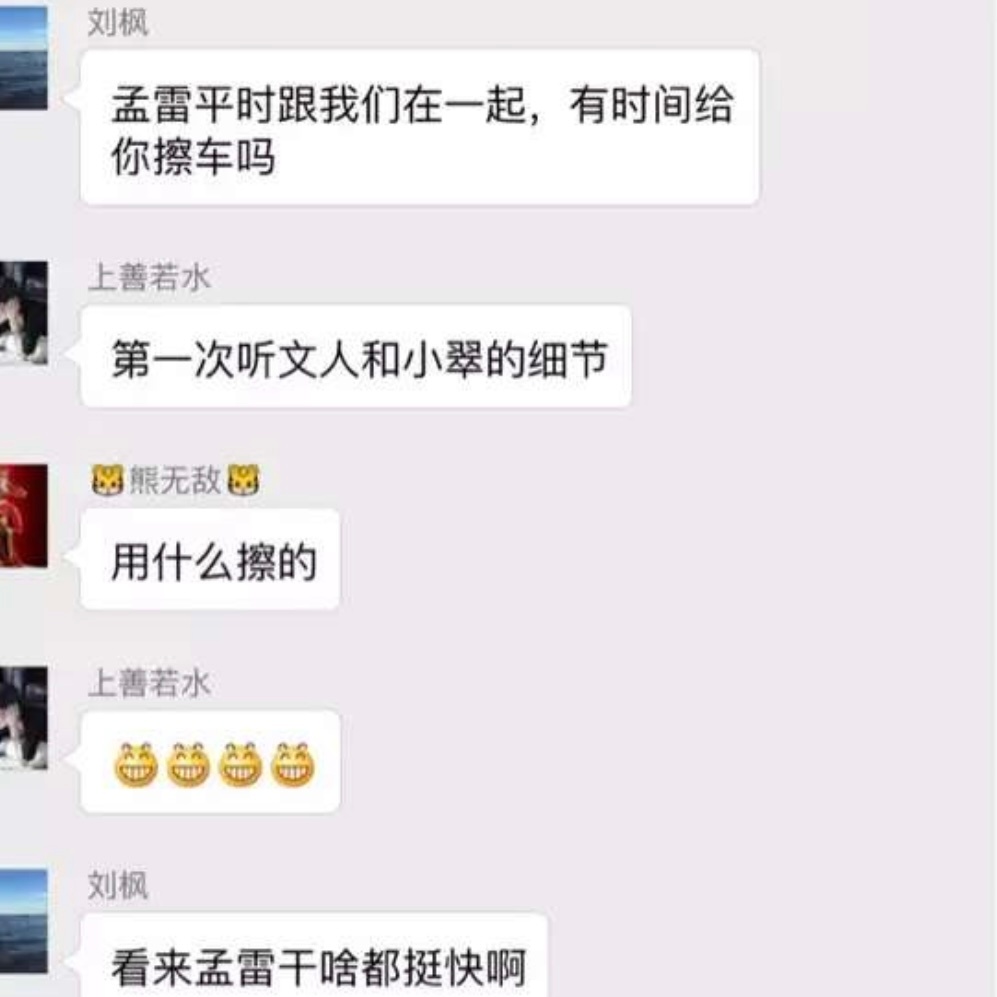Tap the name 刘枫 above the first message

118,23
